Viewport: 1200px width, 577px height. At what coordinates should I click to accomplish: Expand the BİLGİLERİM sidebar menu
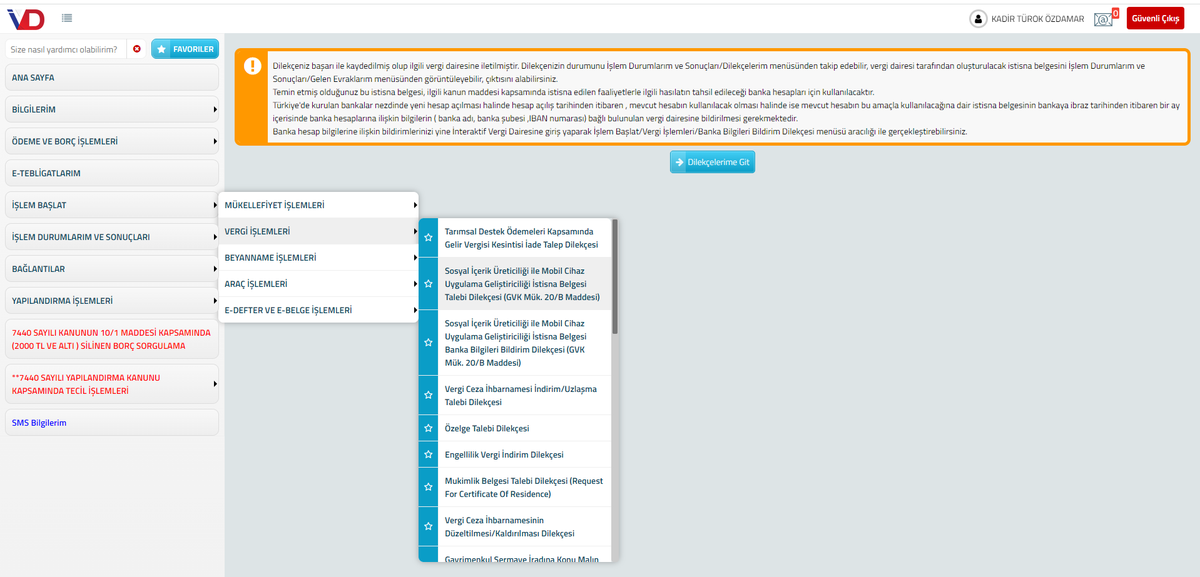coord(110,109)
